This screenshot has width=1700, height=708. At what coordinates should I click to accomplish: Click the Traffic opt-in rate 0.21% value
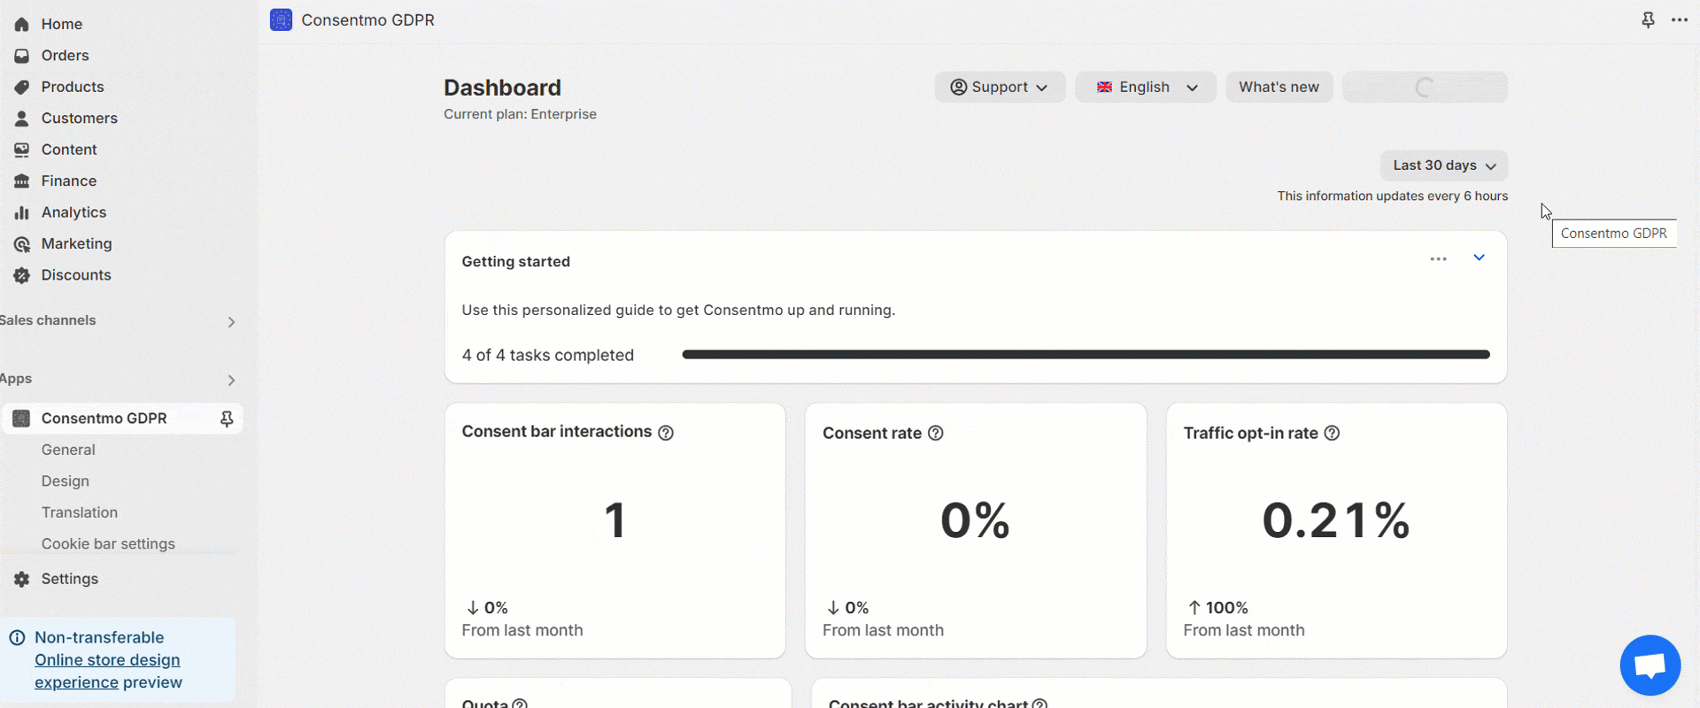coord(1336,520)
